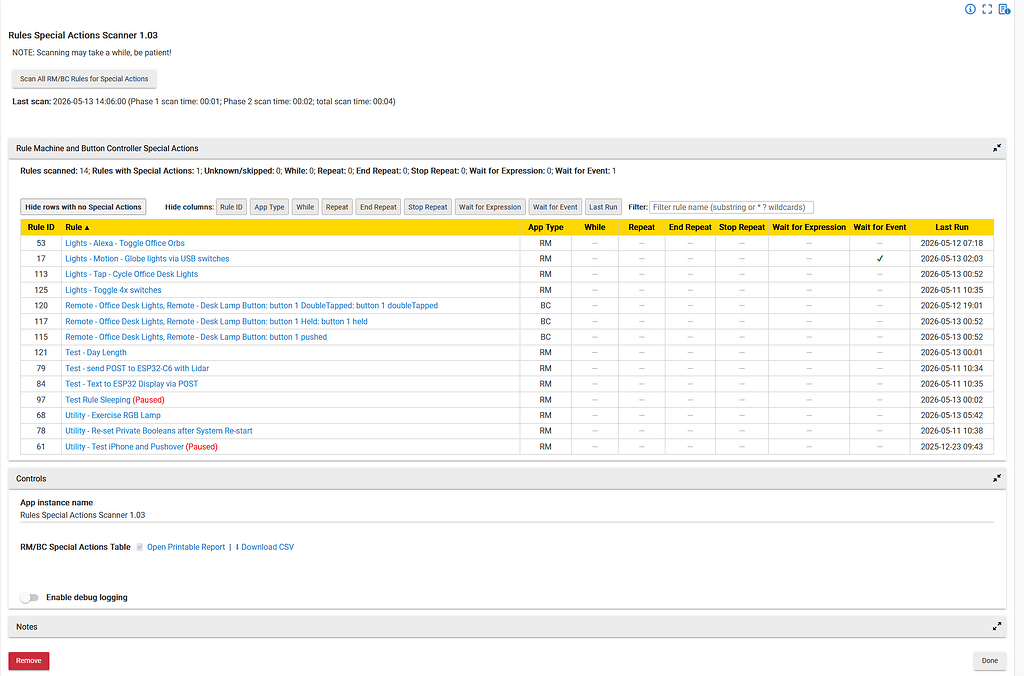Open Printable Report link
Screen dimensions: 1024x676
click(x=185, y=547)
